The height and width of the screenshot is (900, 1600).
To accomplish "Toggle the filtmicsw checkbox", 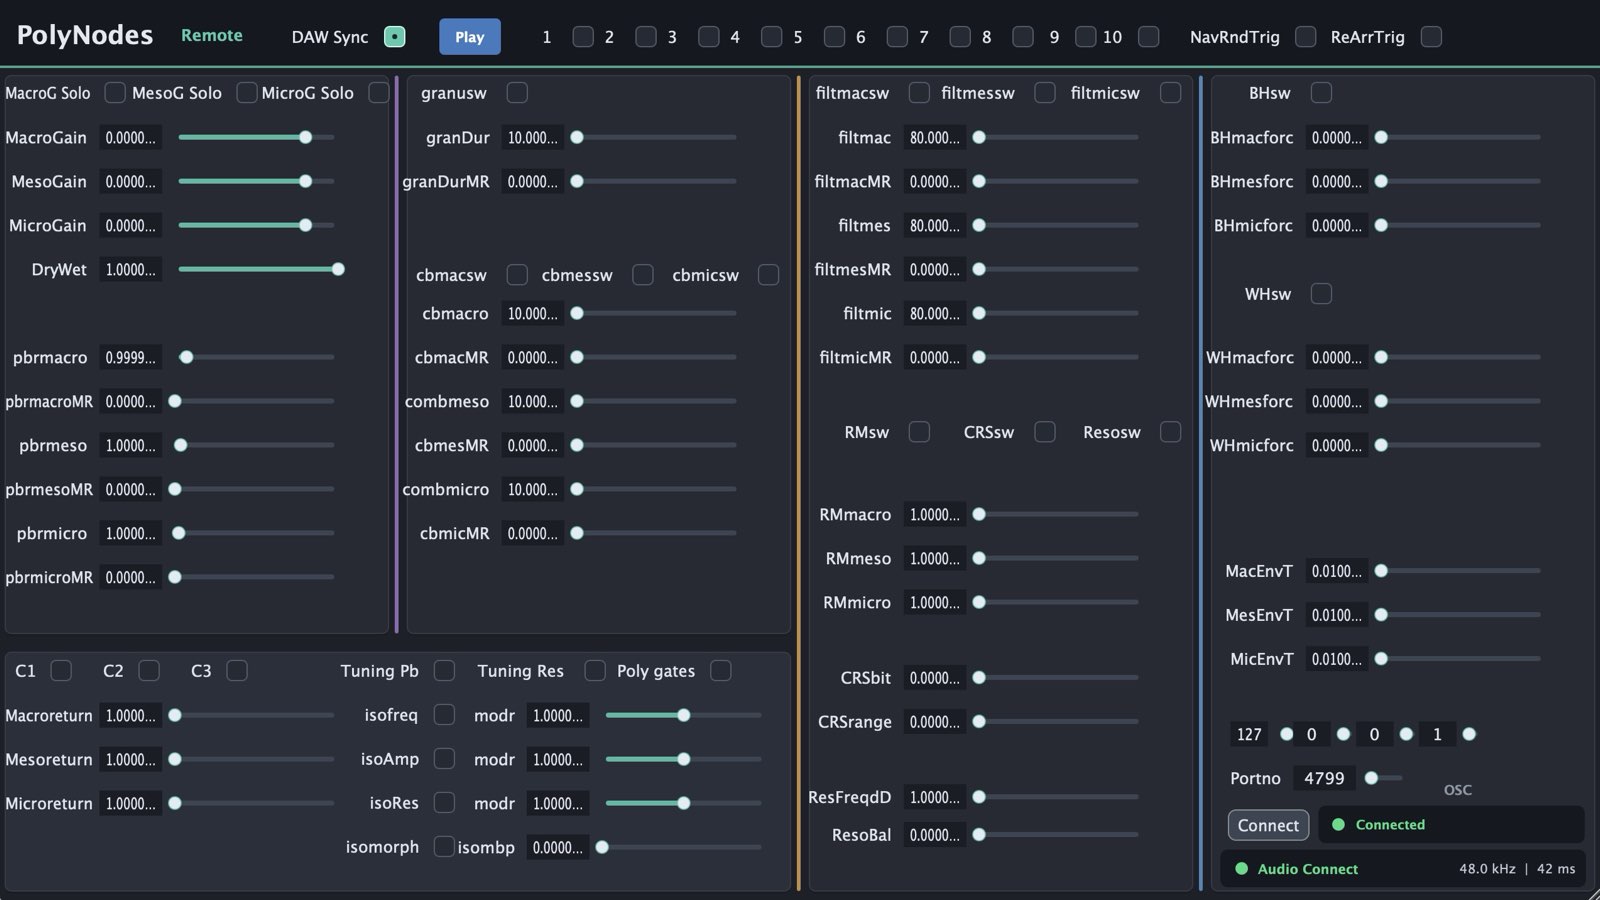I will [x=1170, y=93].
